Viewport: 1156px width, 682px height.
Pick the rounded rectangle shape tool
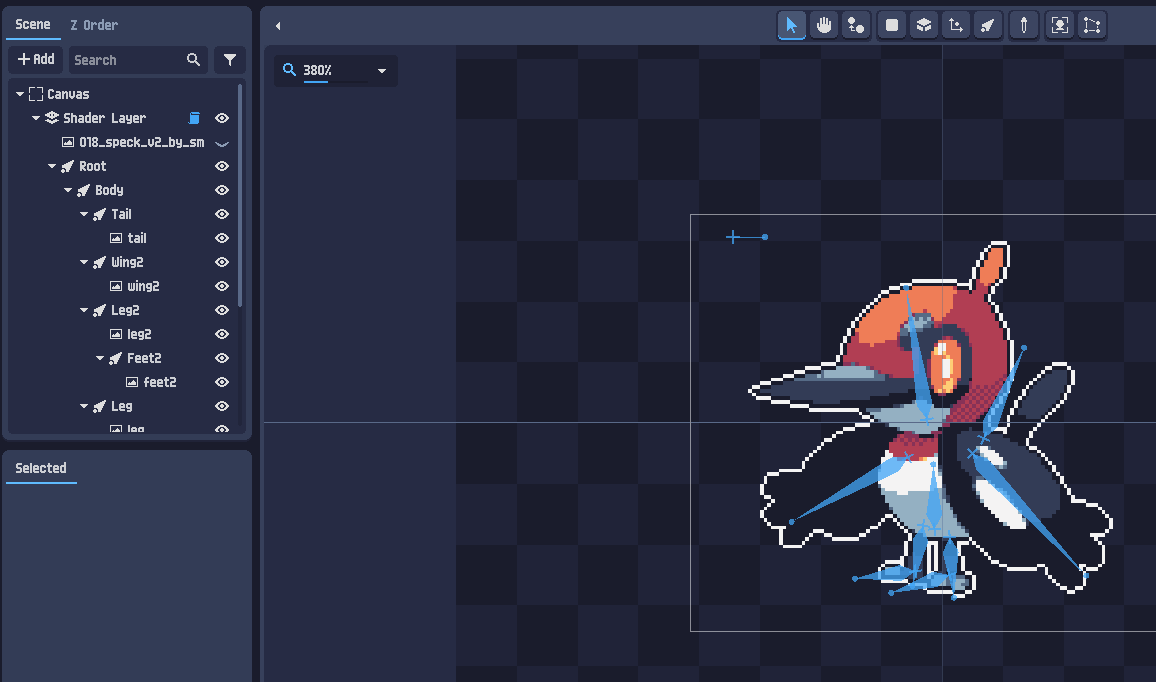click(x=891, y=25)
